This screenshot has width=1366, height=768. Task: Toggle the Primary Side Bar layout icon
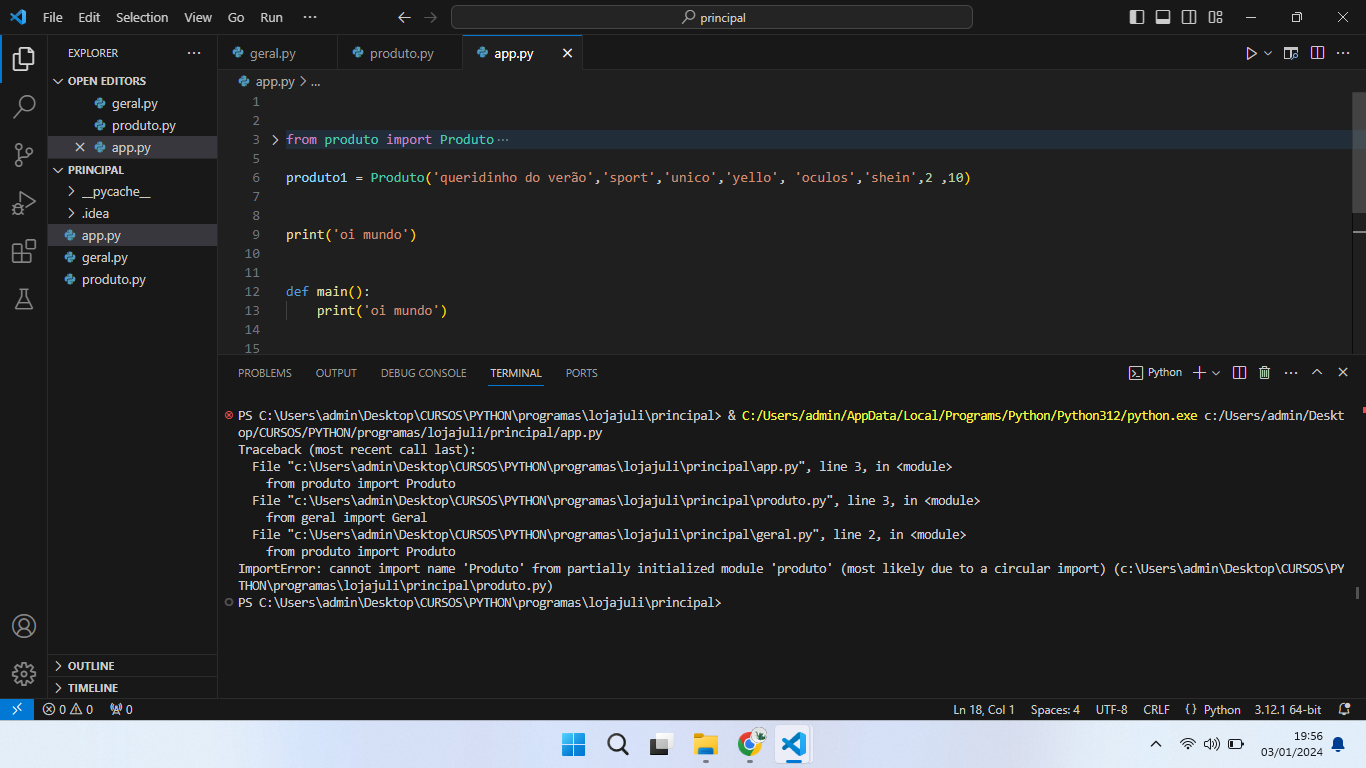1137,17
